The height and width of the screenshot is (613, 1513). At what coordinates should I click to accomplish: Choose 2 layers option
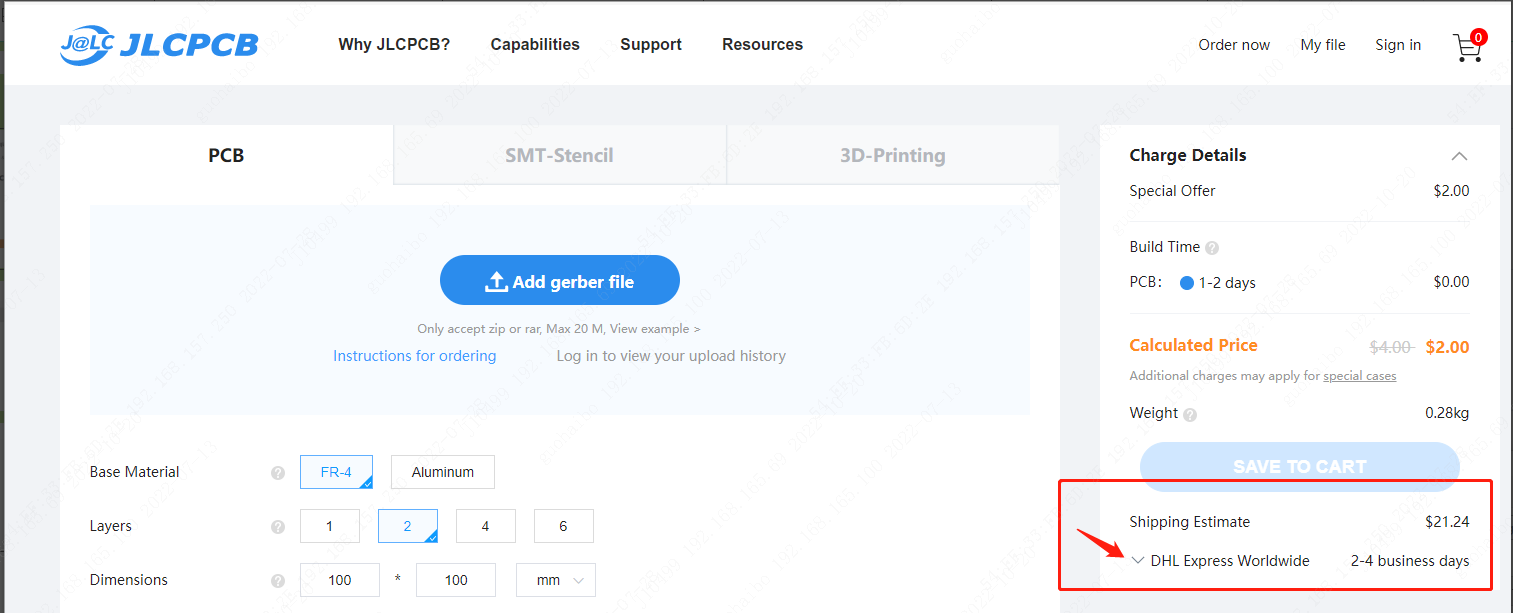408,526
